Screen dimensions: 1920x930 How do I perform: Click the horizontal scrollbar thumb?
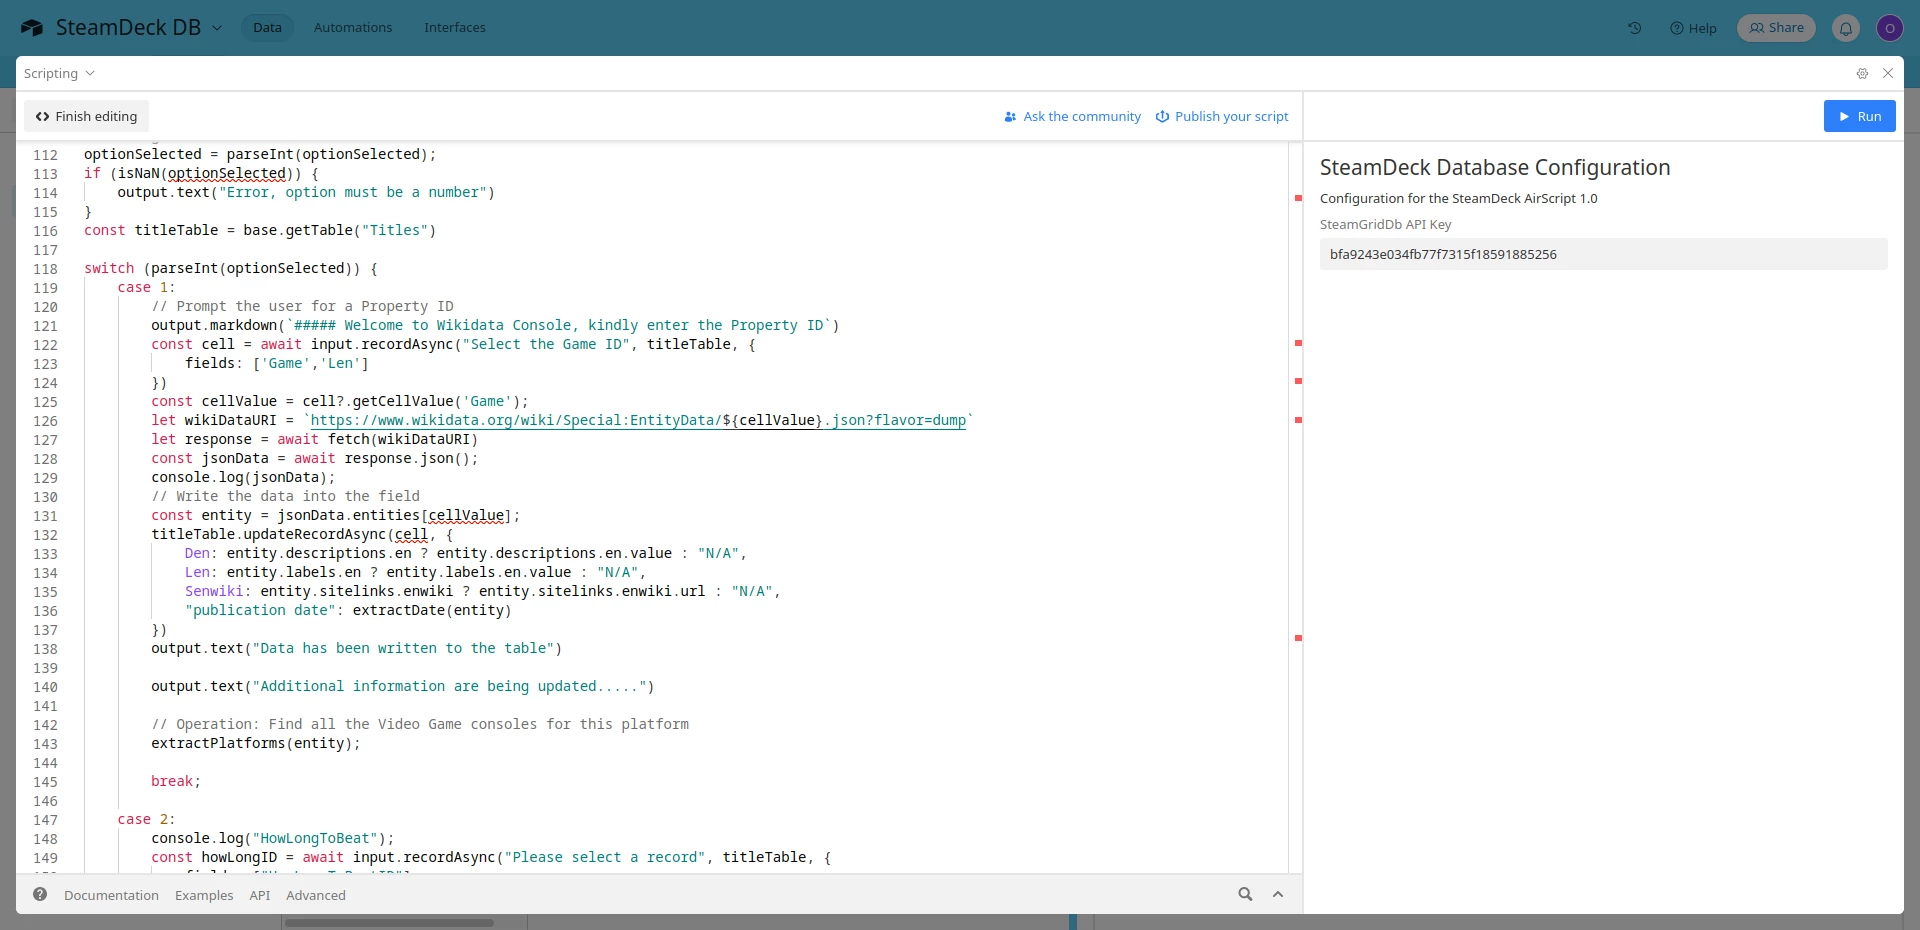click(x=389, y=922)
